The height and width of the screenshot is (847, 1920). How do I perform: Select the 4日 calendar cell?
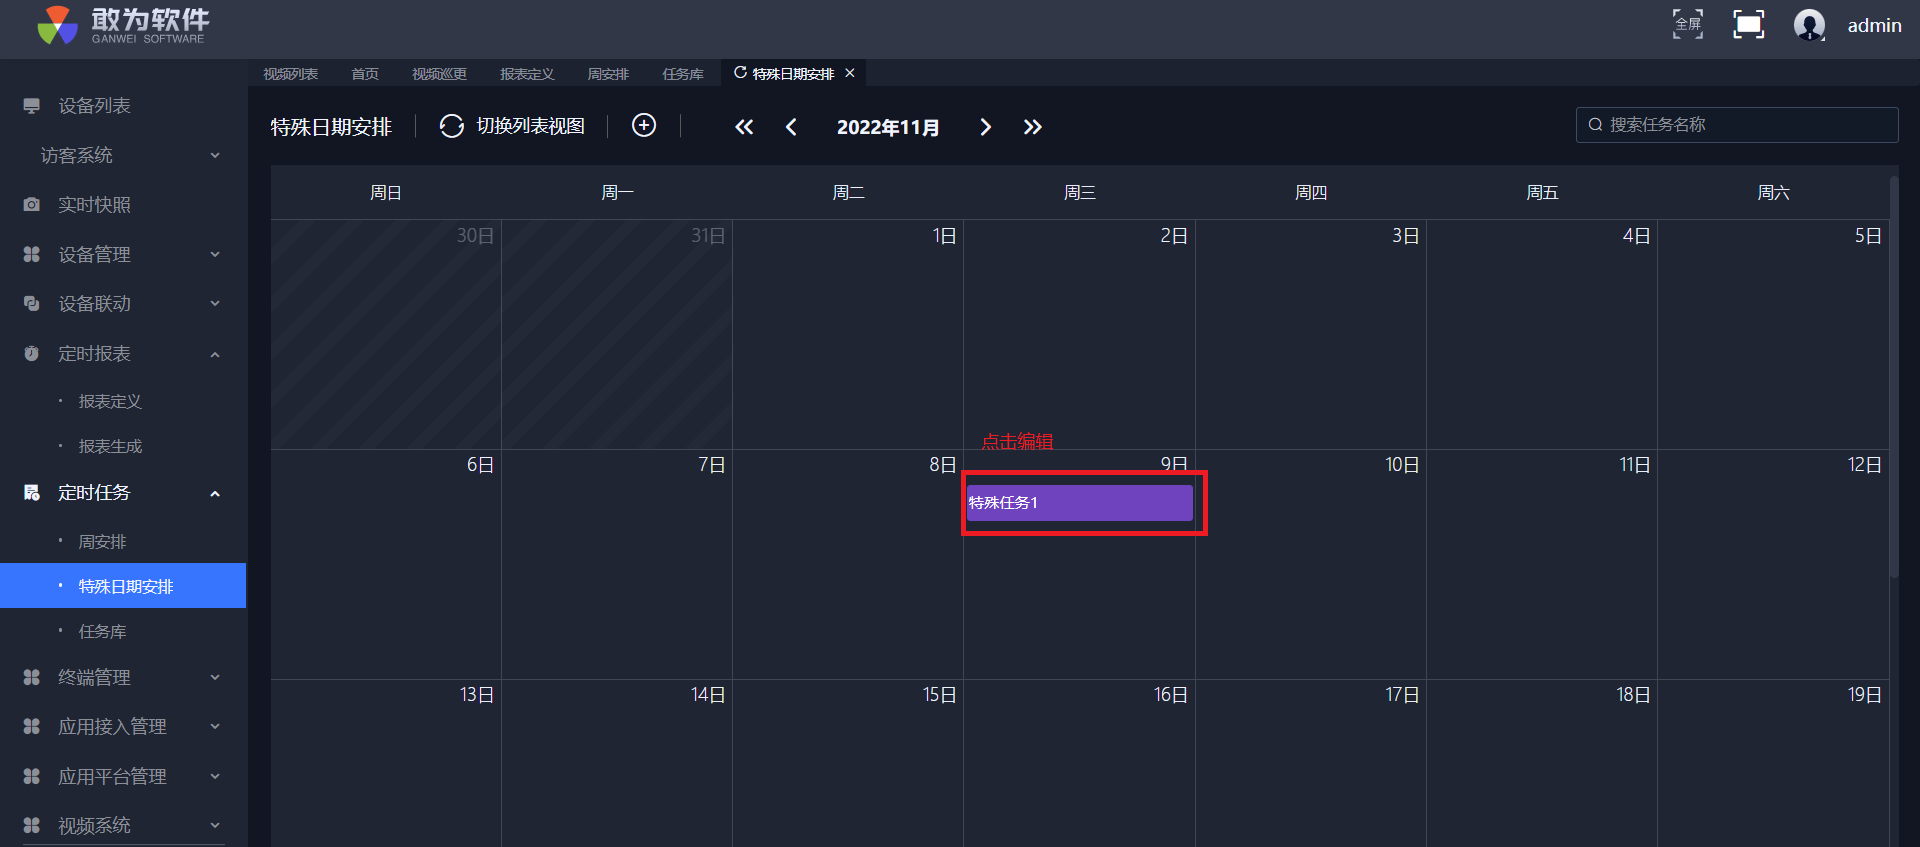1542,334
